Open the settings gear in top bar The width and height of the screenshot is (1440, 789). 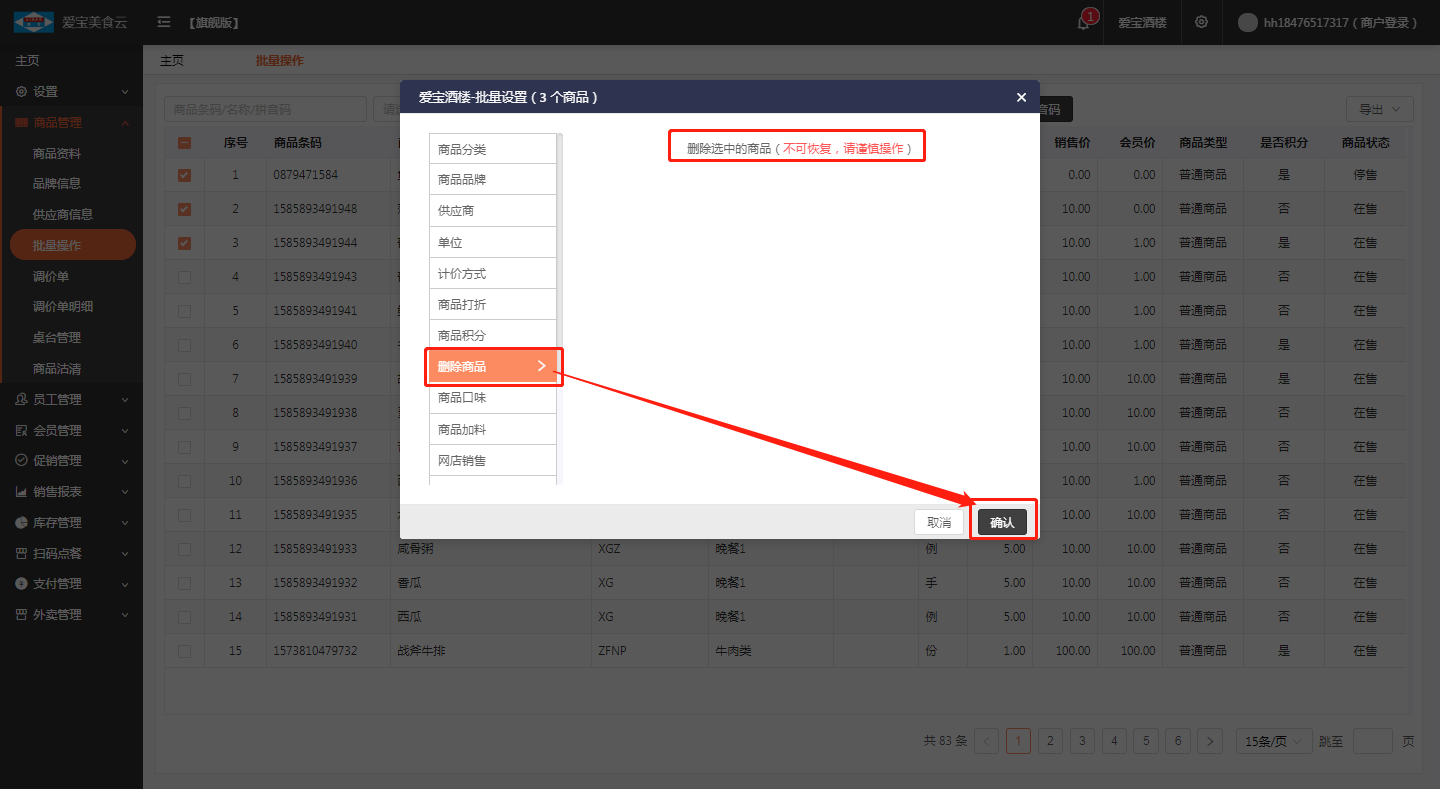[x=1201, y=22]
